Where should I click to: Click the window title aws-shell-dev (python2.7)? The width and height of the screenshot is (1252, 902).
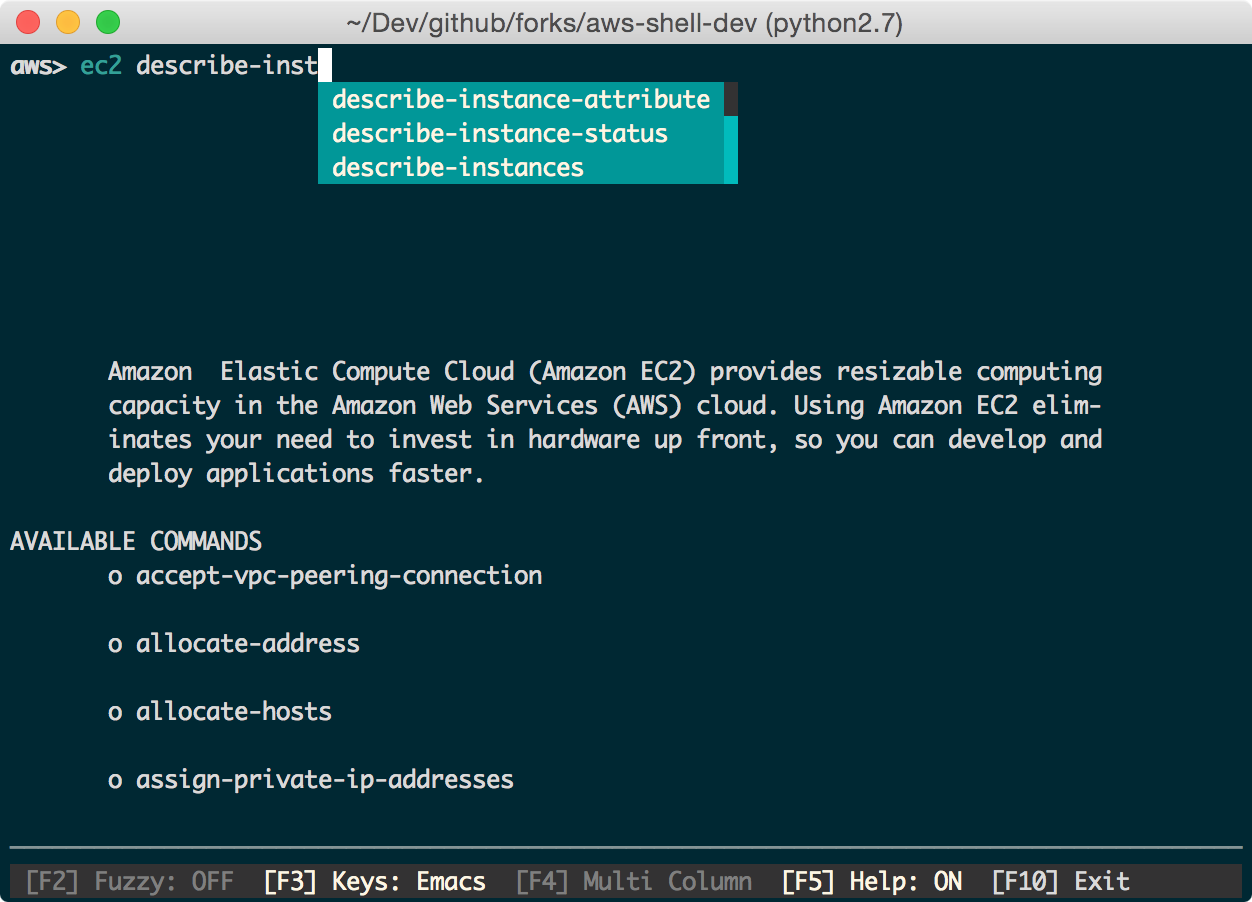click(625, 22)
